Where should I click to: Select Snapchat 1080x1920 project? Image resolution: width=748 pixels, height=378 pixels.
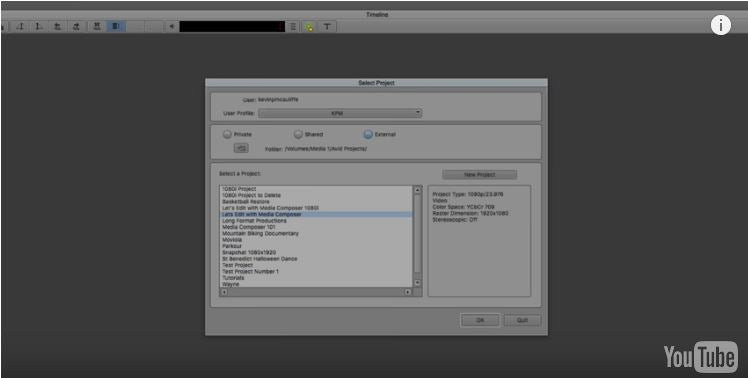(x=249, y=252)
